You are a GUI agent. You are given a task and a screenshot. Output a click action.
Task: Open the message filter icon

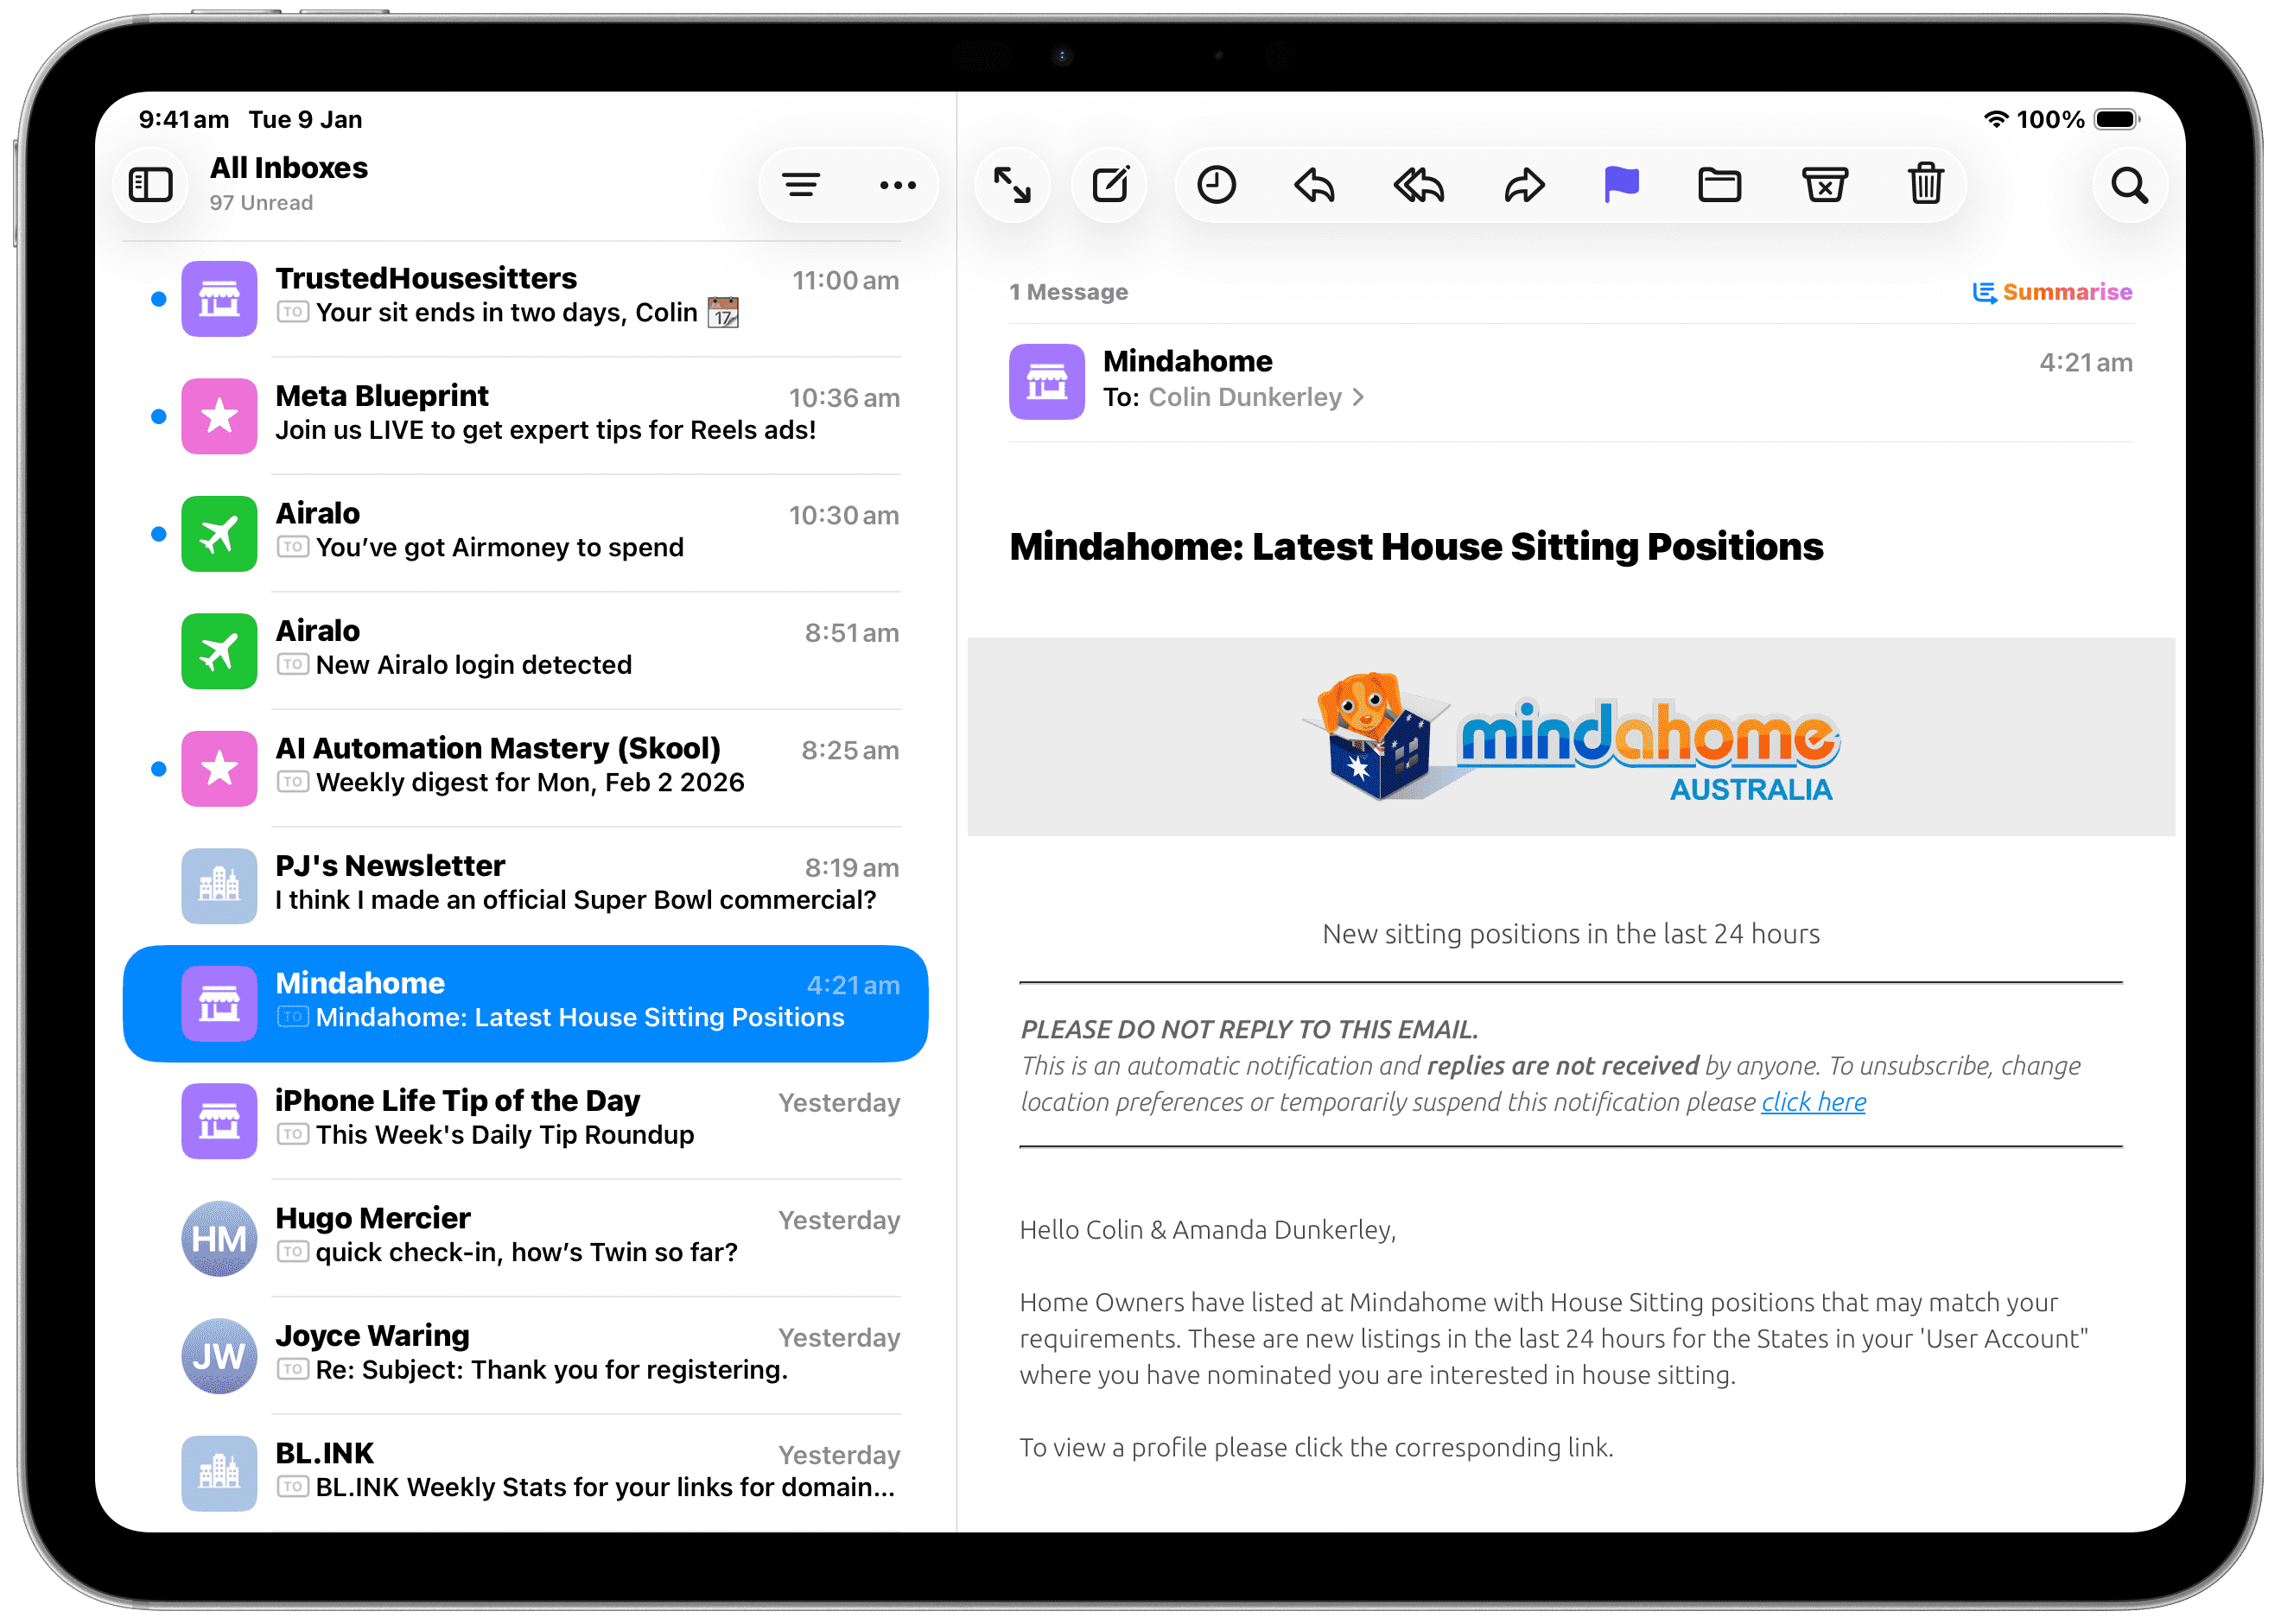pyautogui.click(x=800, y=185)
